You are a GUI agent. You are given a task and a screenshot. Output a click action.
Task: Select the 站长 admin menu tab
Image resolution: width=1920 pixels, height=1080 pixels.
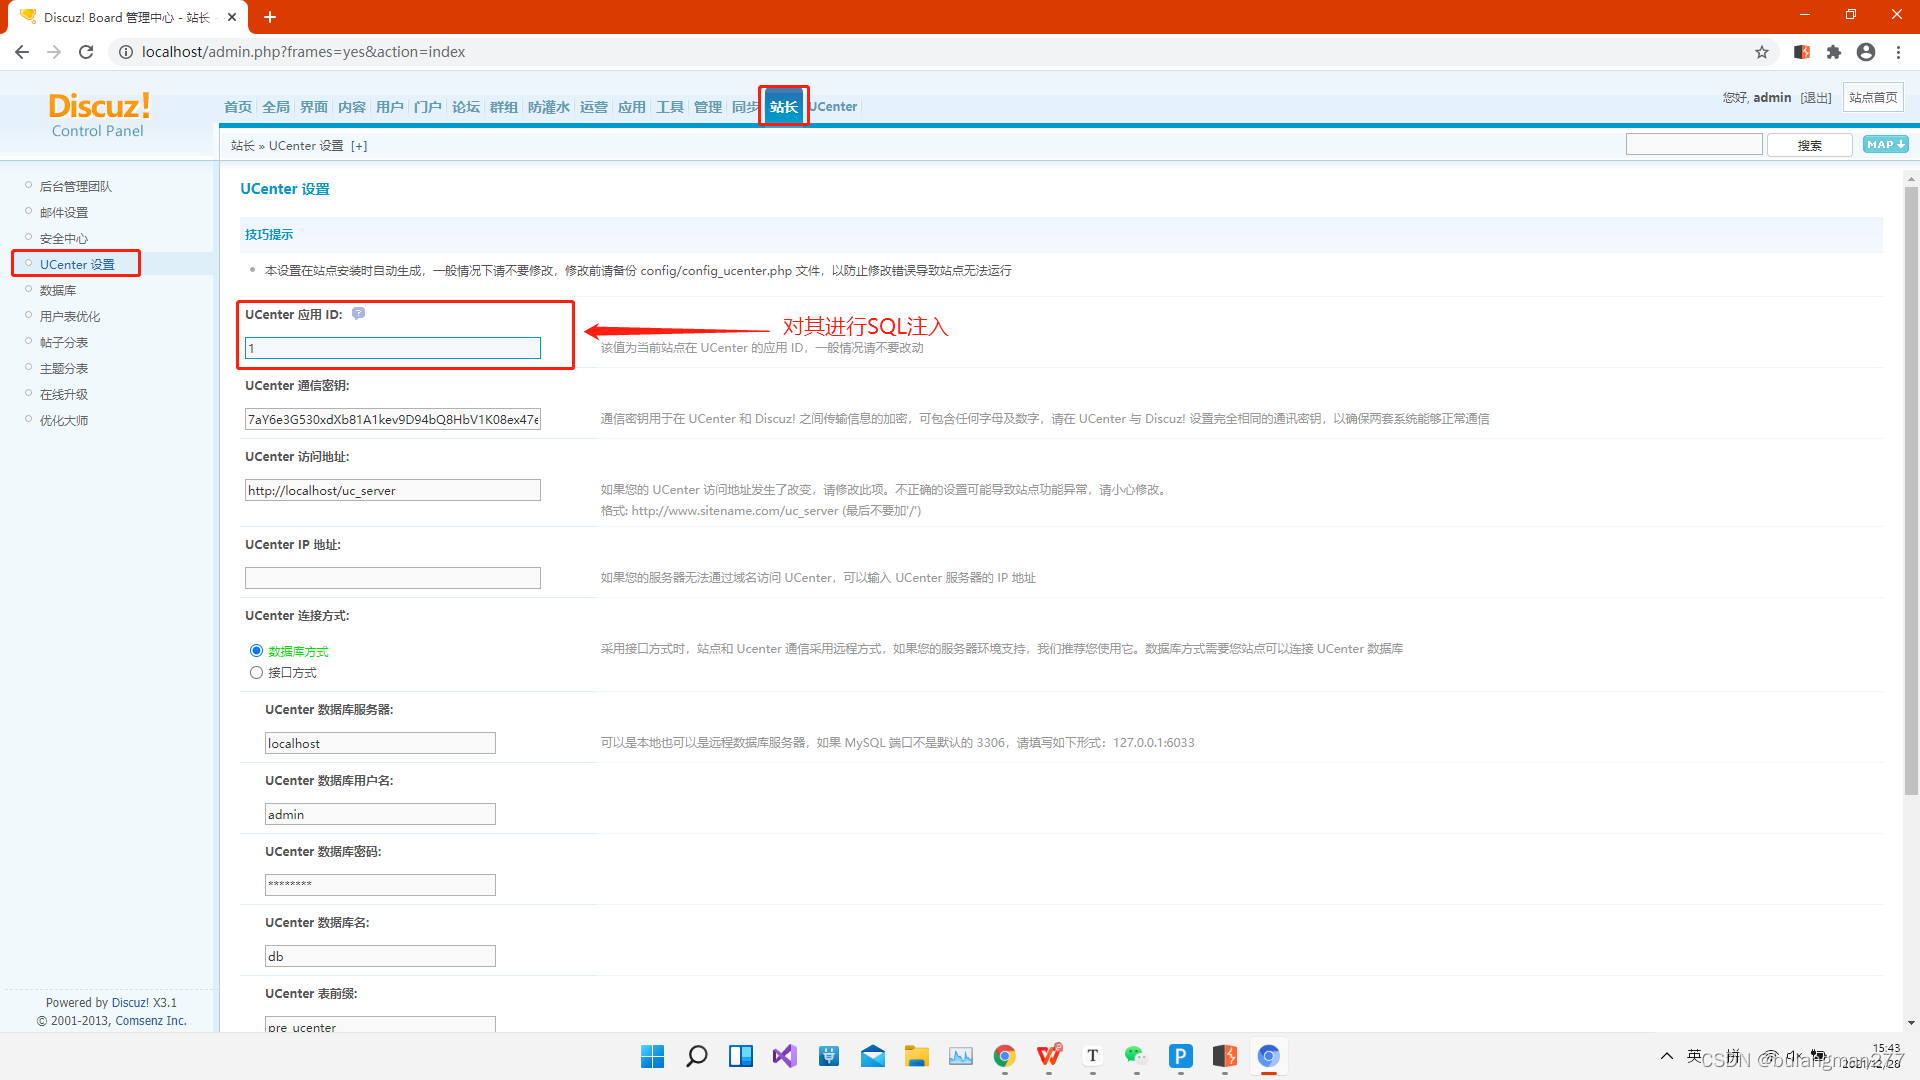click(x=784, y=107)
